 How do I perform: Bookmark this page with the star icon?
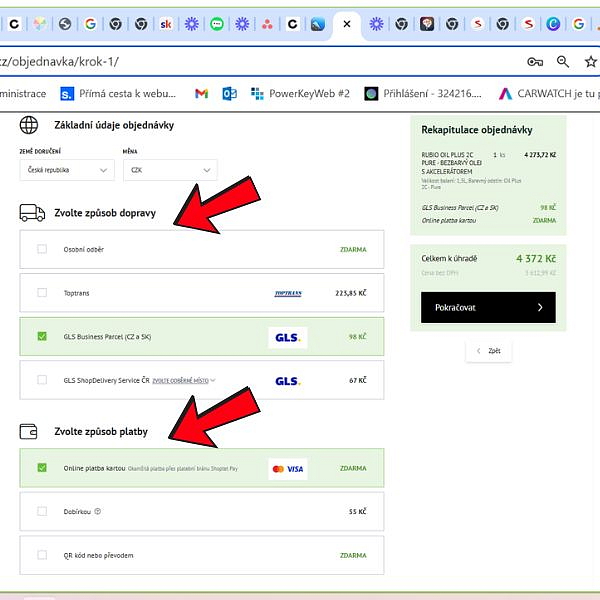(591, 62)
